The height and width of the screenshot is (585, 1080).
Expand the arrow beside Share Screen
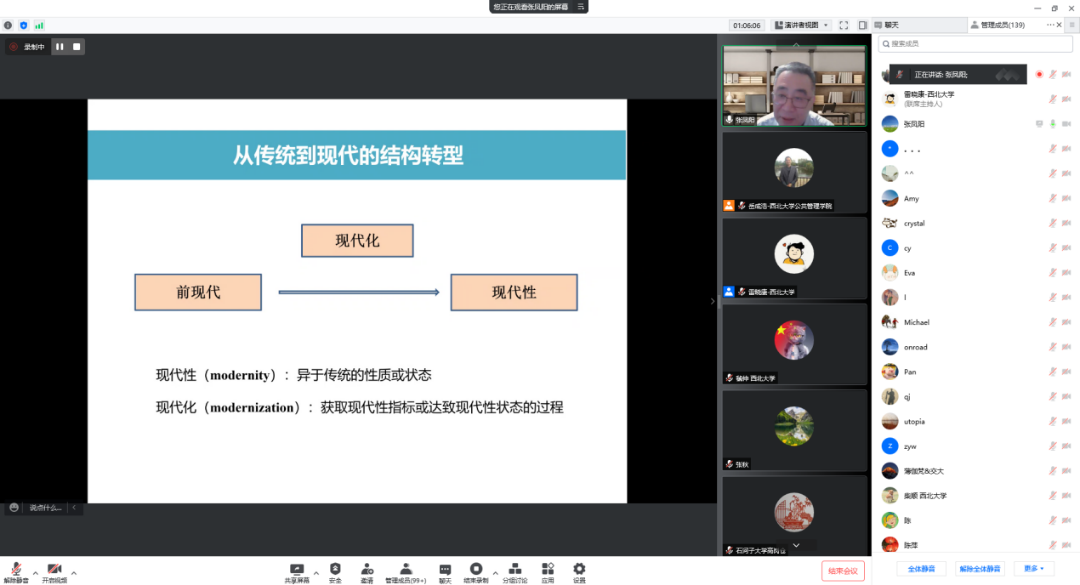(317, 573)
